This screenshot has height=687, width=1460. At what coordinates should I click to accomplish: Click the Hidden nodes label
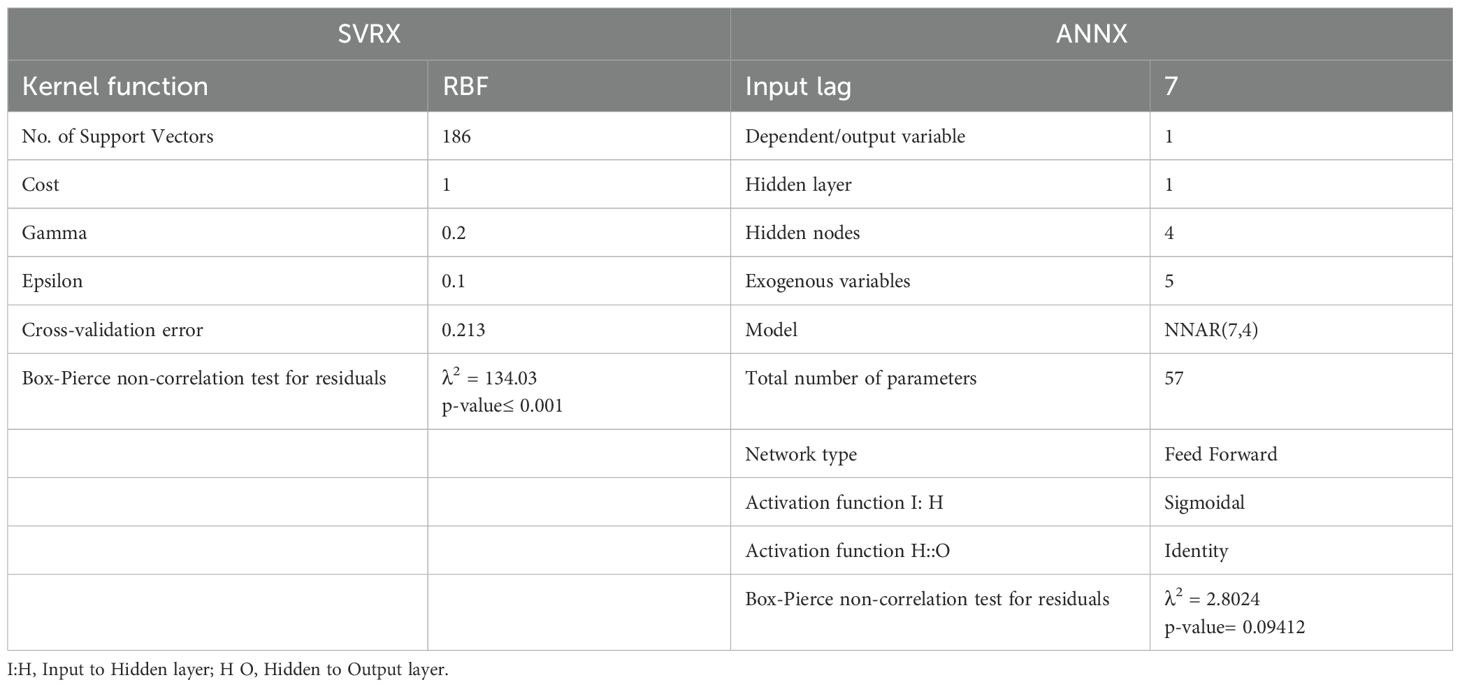coord(802,233)
